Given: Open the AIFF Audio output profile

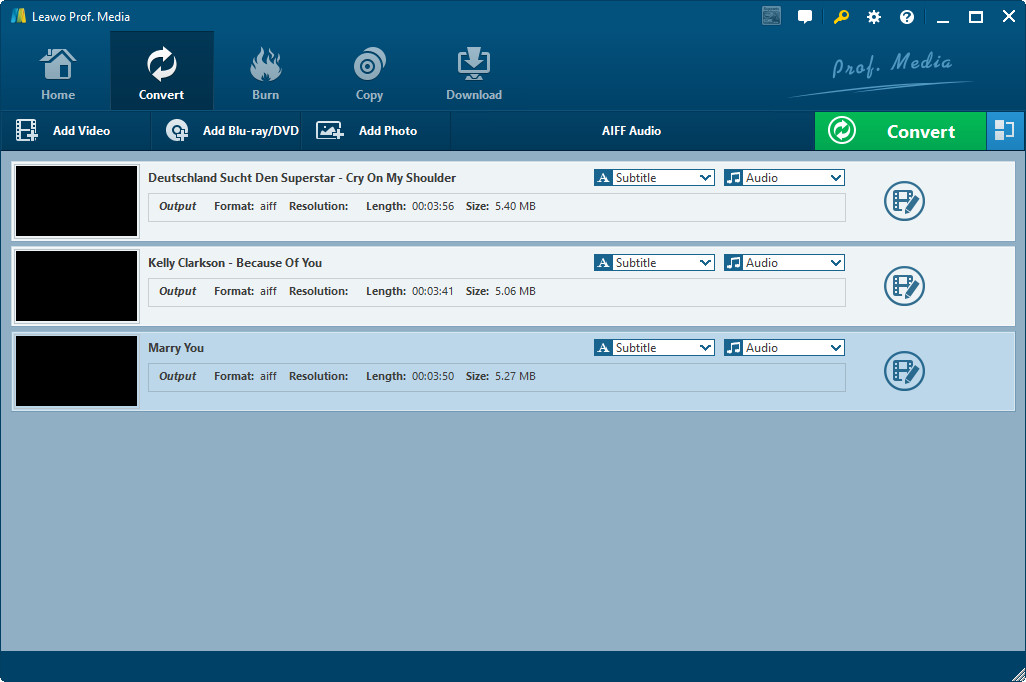Looking at the screenshot, I should click(x=631, y=131).
